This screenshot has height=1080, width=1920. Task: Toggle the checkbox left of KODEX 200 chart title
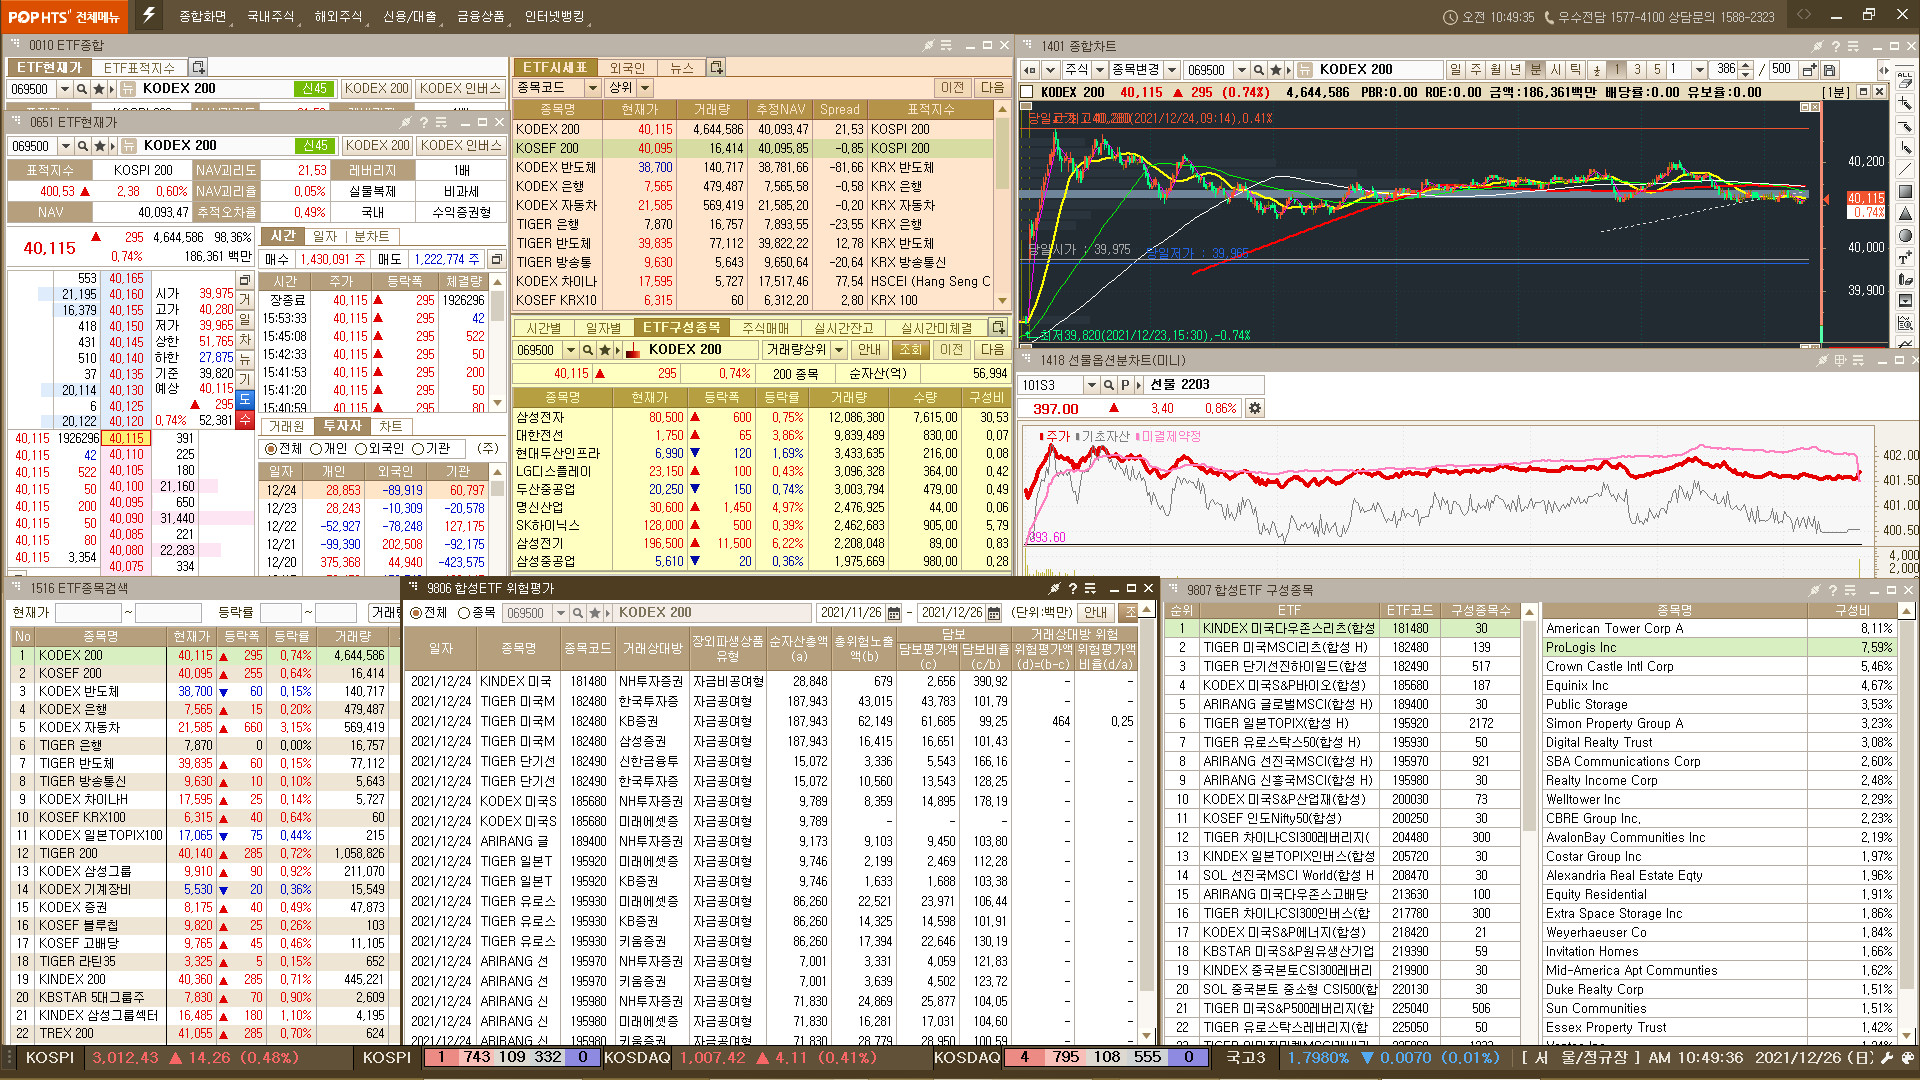tap(1027, 92)
